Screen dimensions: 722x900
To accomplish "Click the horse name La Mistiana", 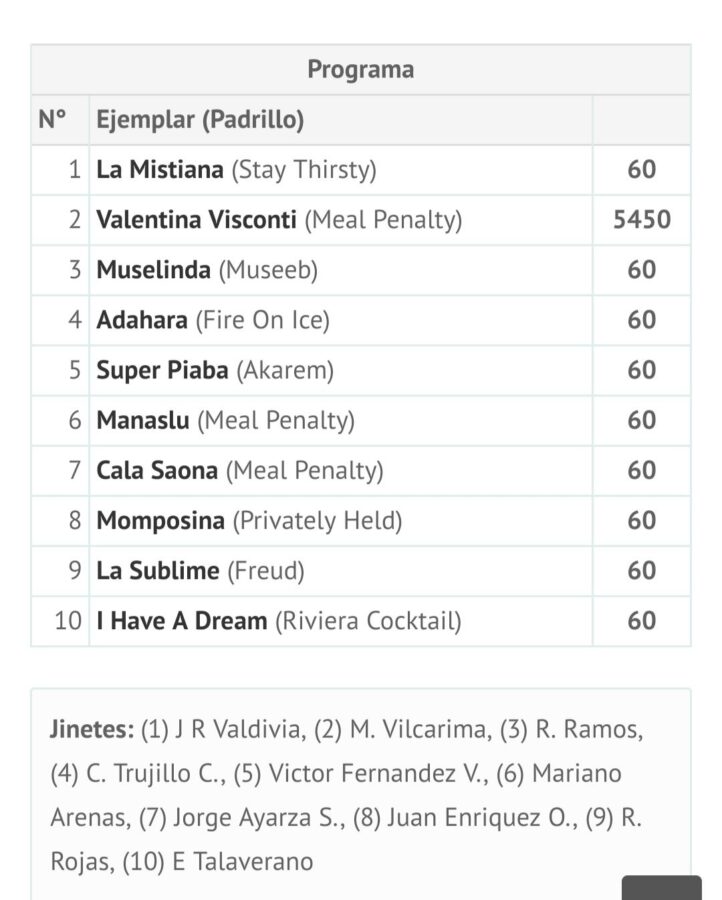I will click(160, 170).
